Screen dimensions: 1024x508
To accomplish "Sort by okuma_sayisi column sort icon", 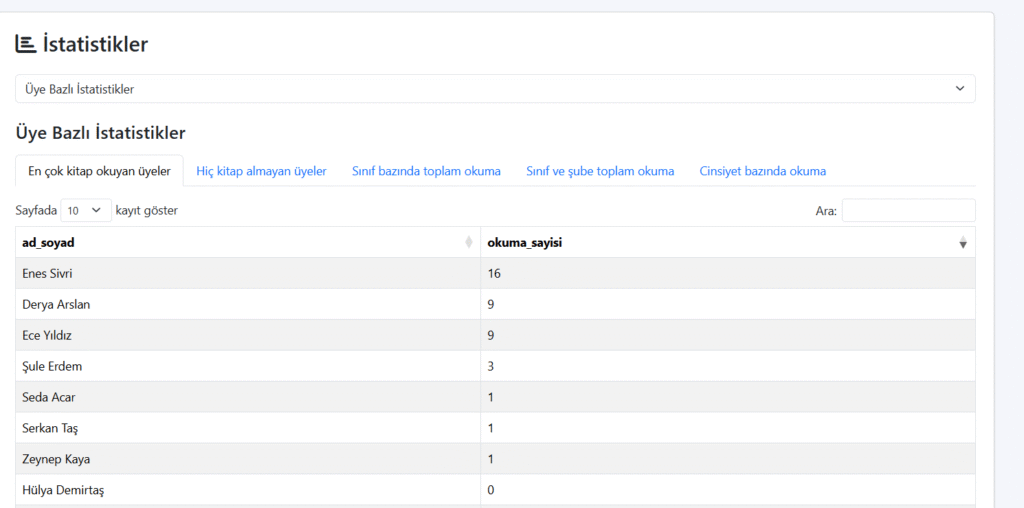I will tap(963, 243).
